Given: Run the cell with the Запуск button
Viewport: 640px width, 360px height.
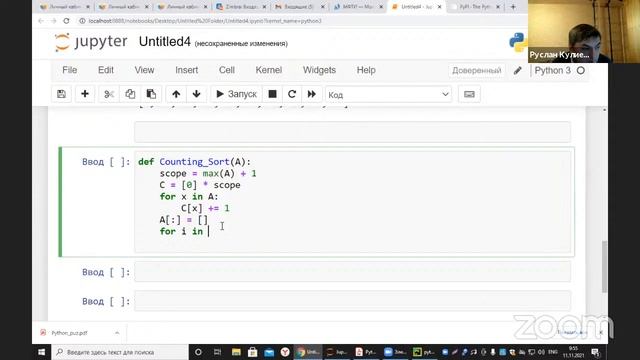Looking at the screenshot, I should point(236,94).
